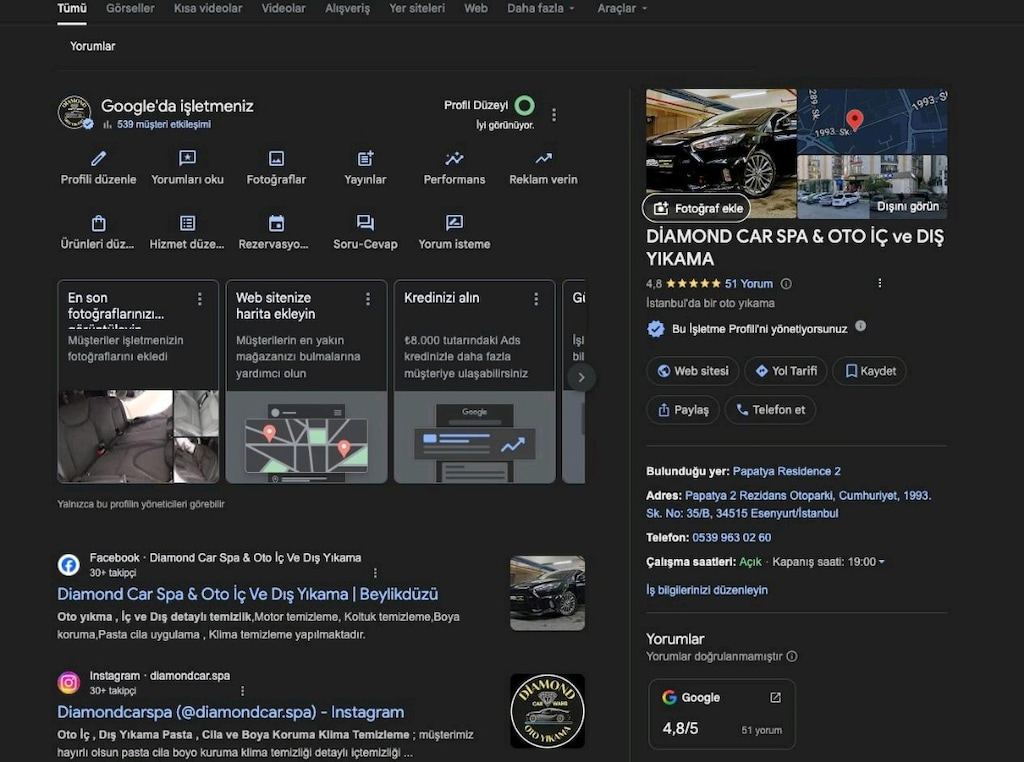Show next suggestion cards with arrow

(581, 377)
